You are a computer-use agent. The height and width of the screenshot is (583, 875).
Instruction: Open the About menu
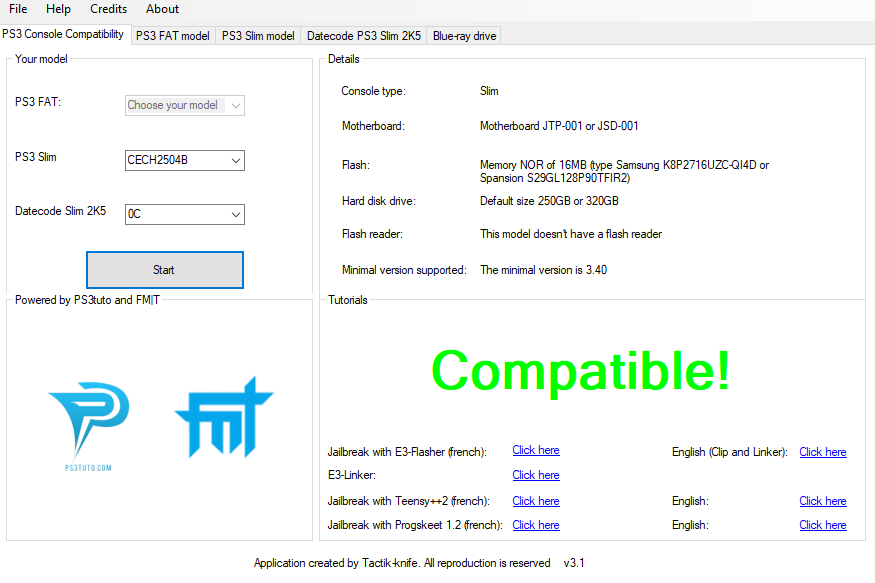tap(162, 9)
